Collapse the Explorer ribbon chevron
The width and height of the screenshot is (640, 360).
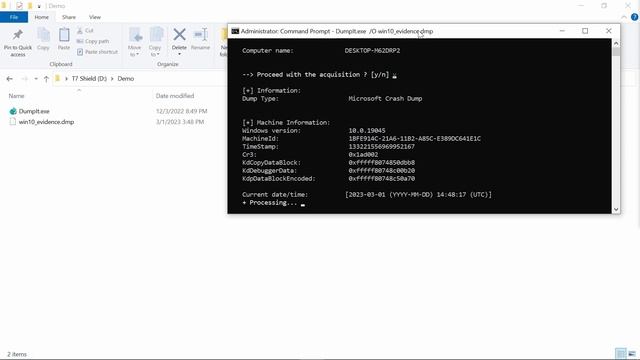tap(624, 17)
